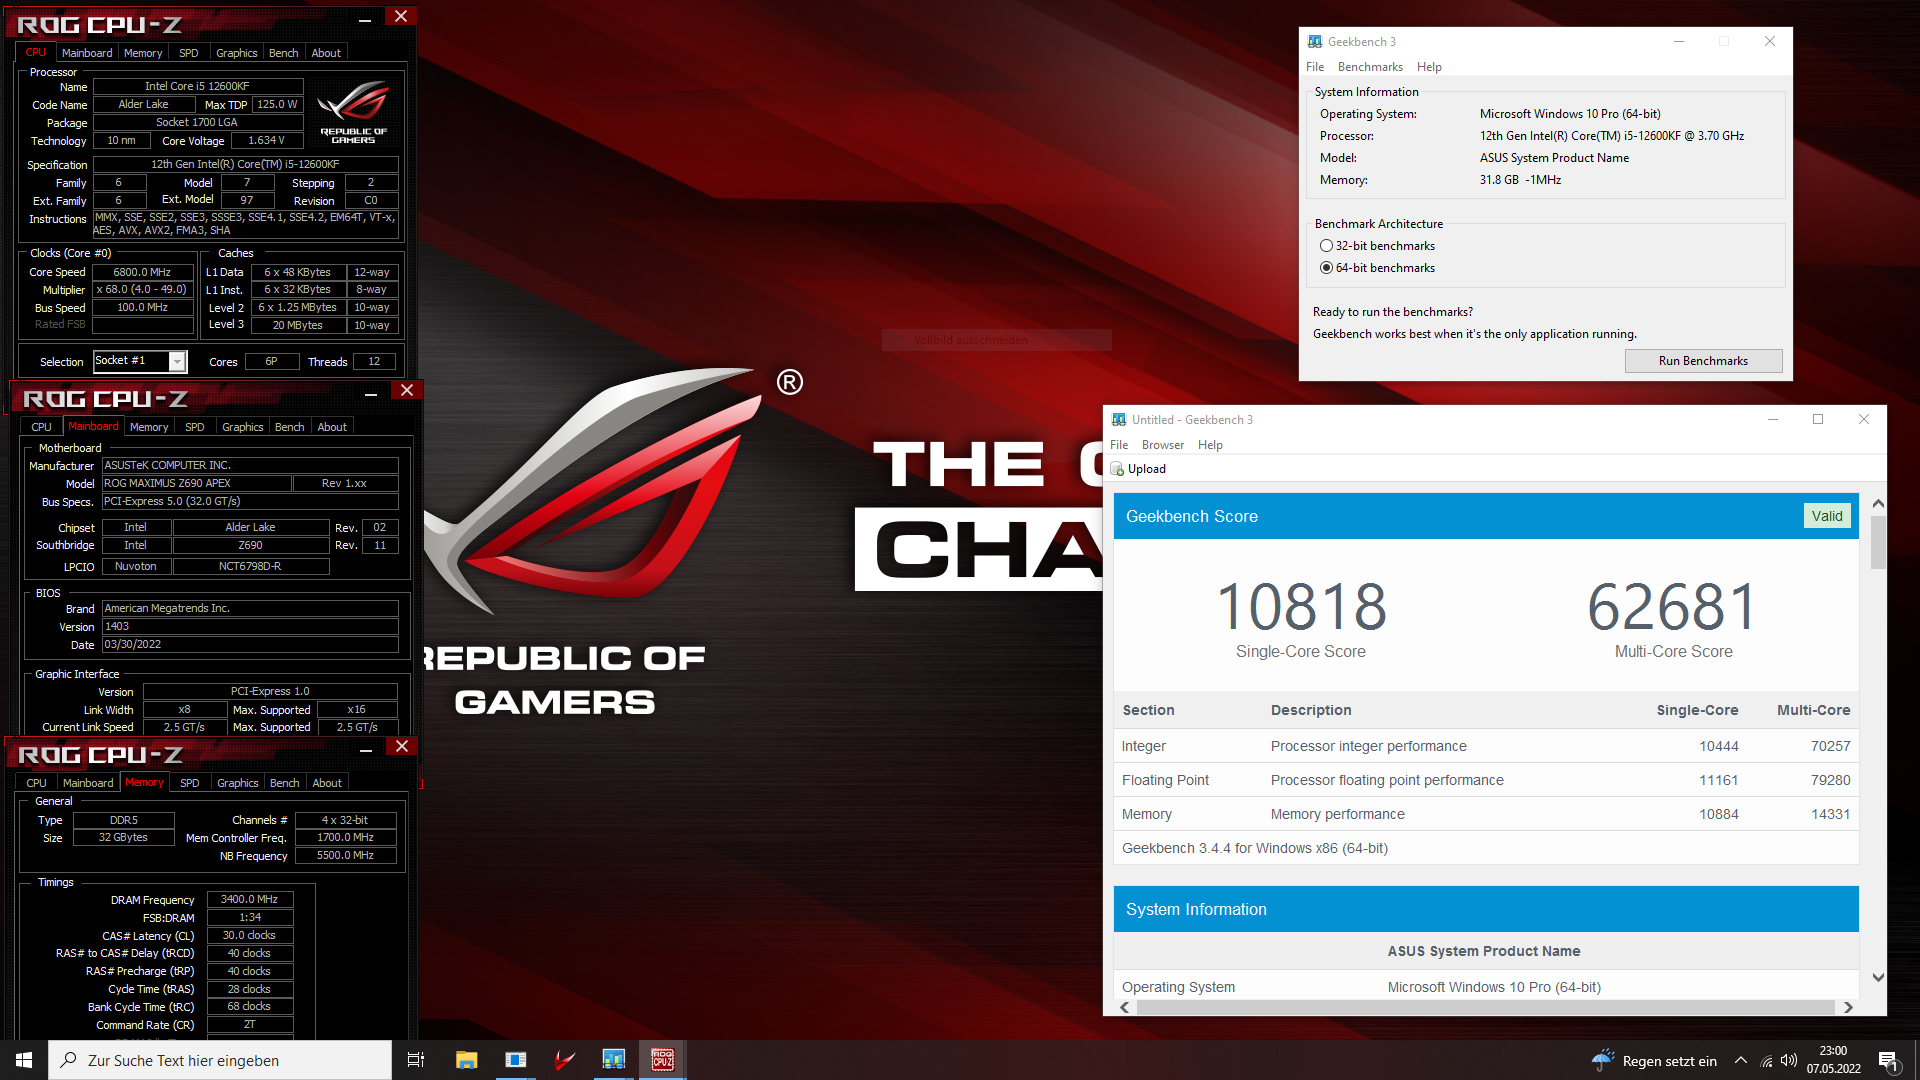Open File Explorer from taskbar
The width and height of the screenshot is (1920, 1080).
(x=466, y=1060)
